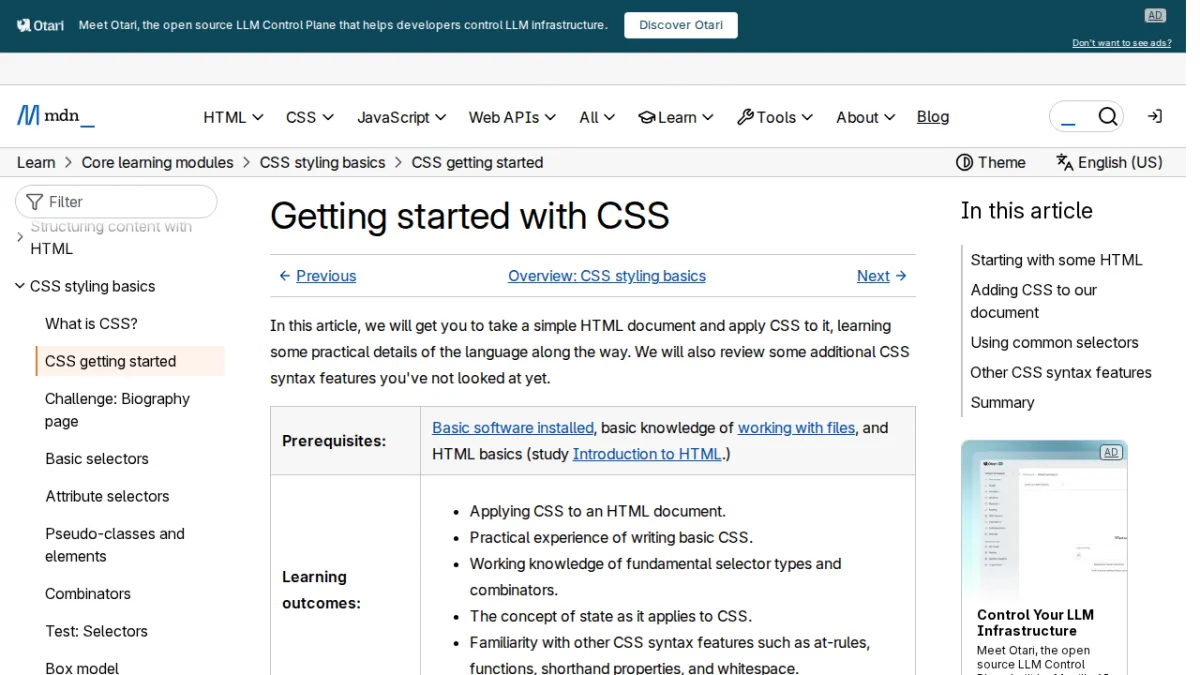Image resolution: width=1200 pixels, height=675 pixels.
Task: Click the log in arrow icon
Action: coord(1155,117)
